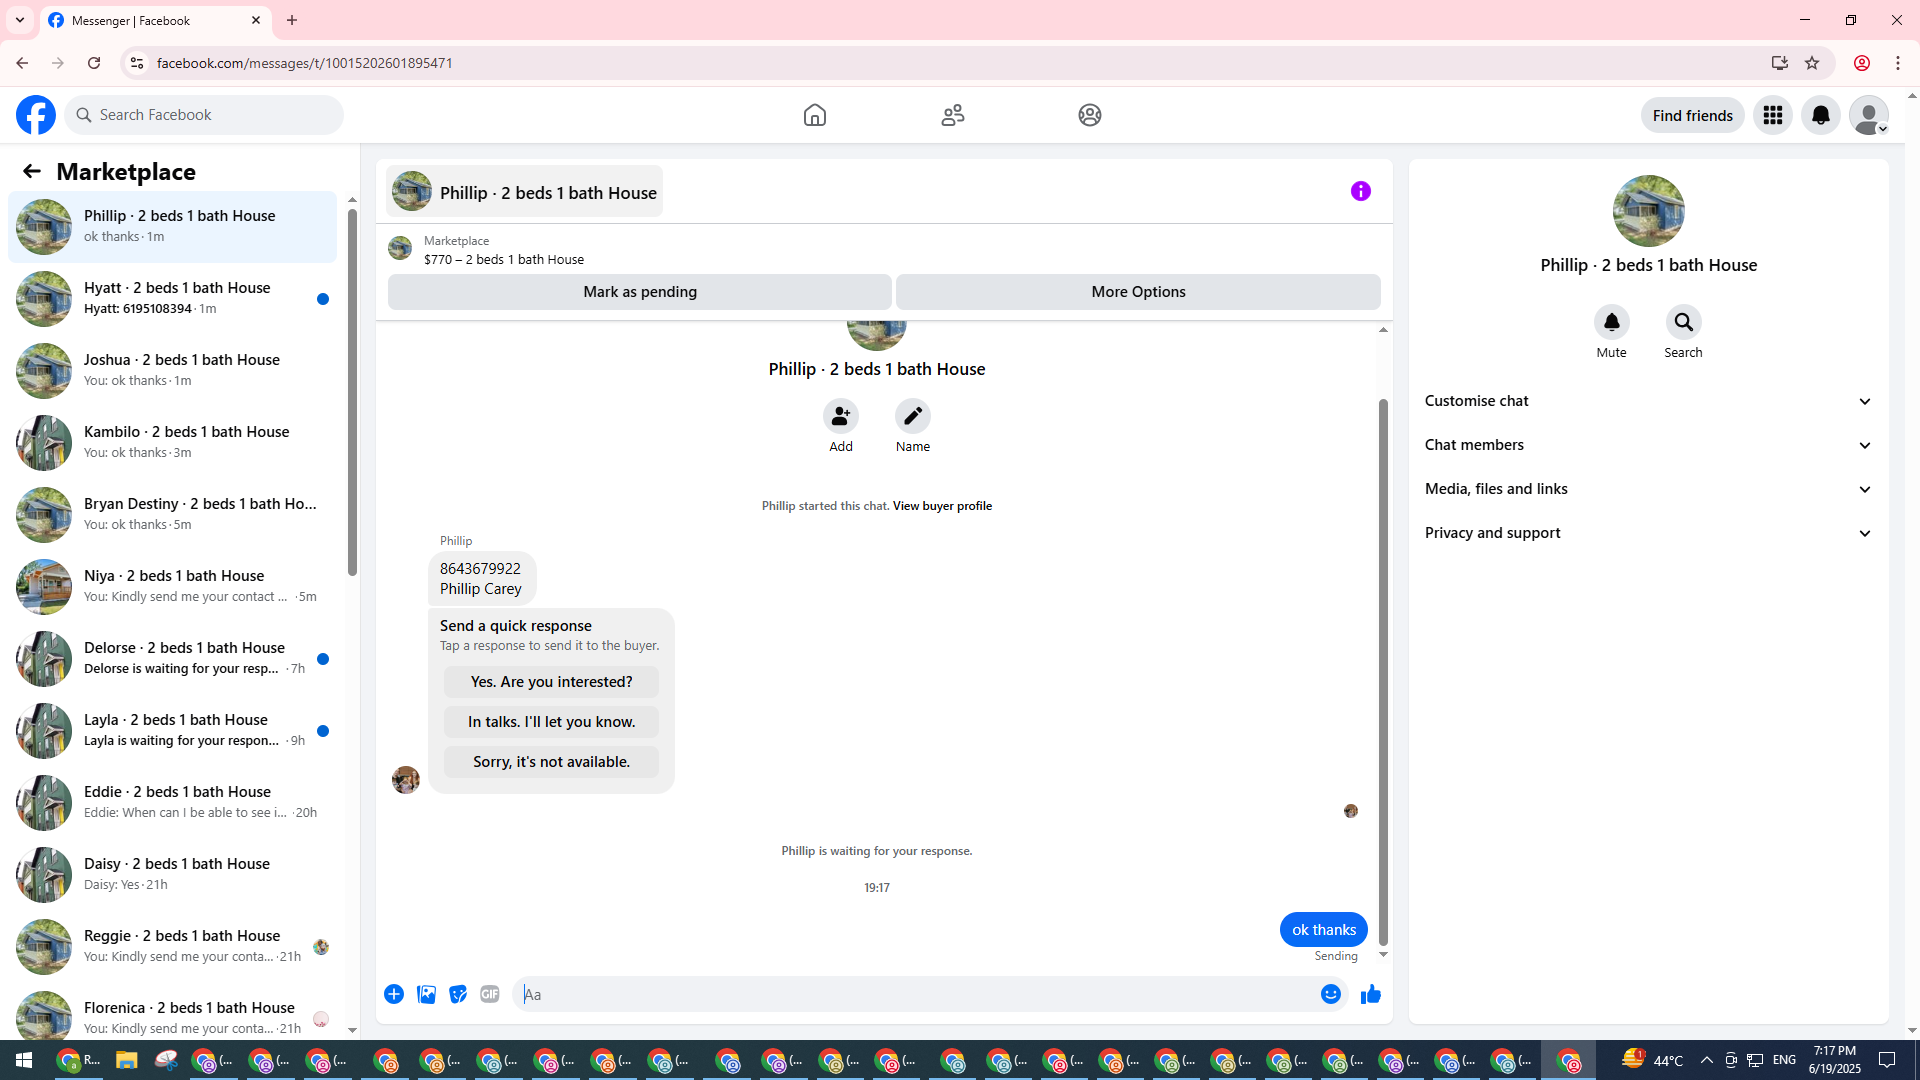Image resolution: width=1920 pixels, height=1080 pixels.
Task: Click Find friends button
Action: click(1693, 115)
